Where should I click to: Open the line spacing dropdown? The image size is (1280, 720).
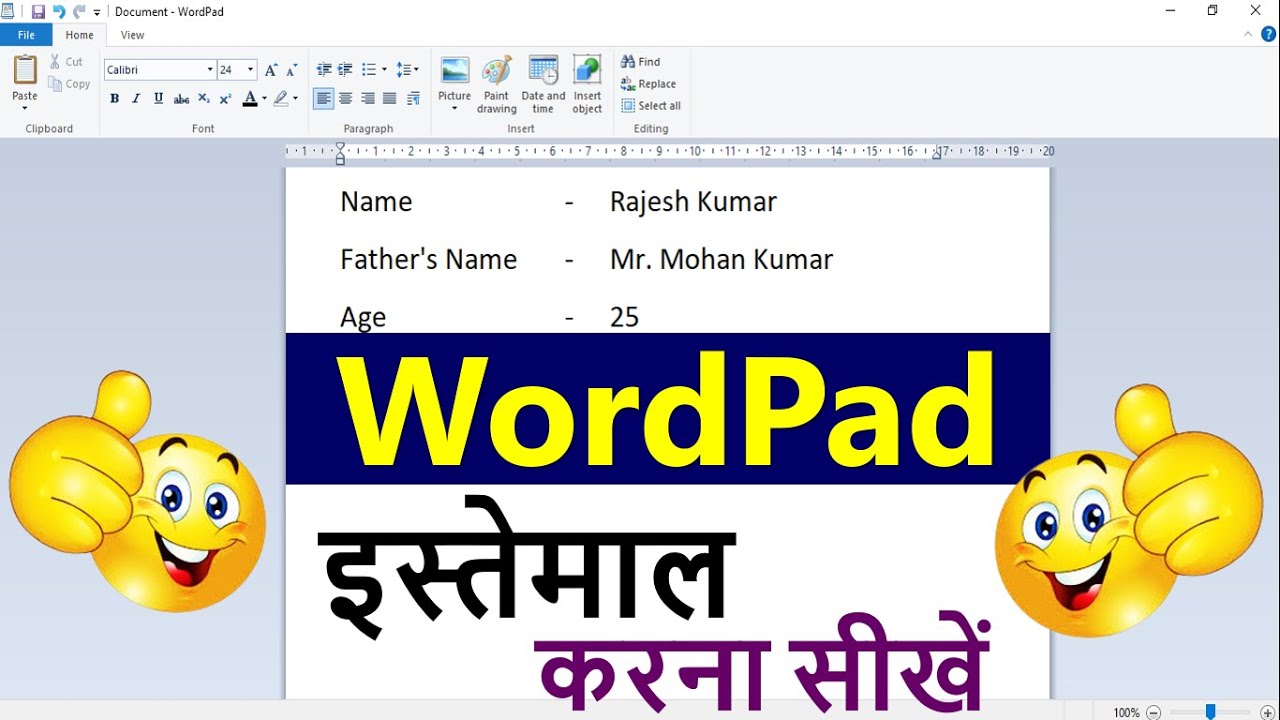(x=407, y=70)
